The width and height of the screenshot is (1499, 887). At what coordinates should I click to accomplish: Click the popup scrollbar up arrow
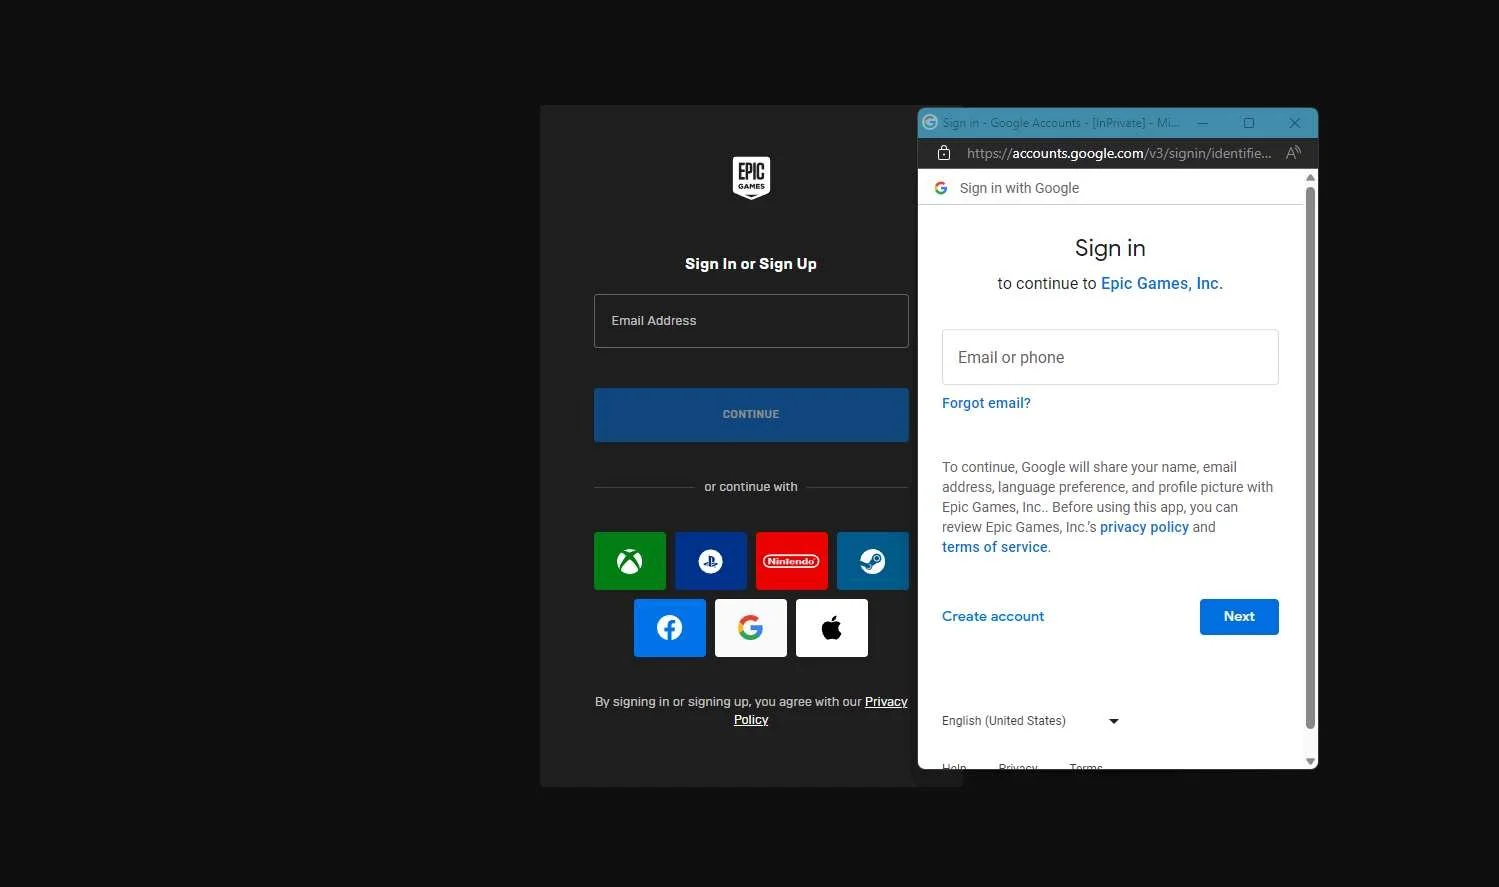click(1310, 177)
